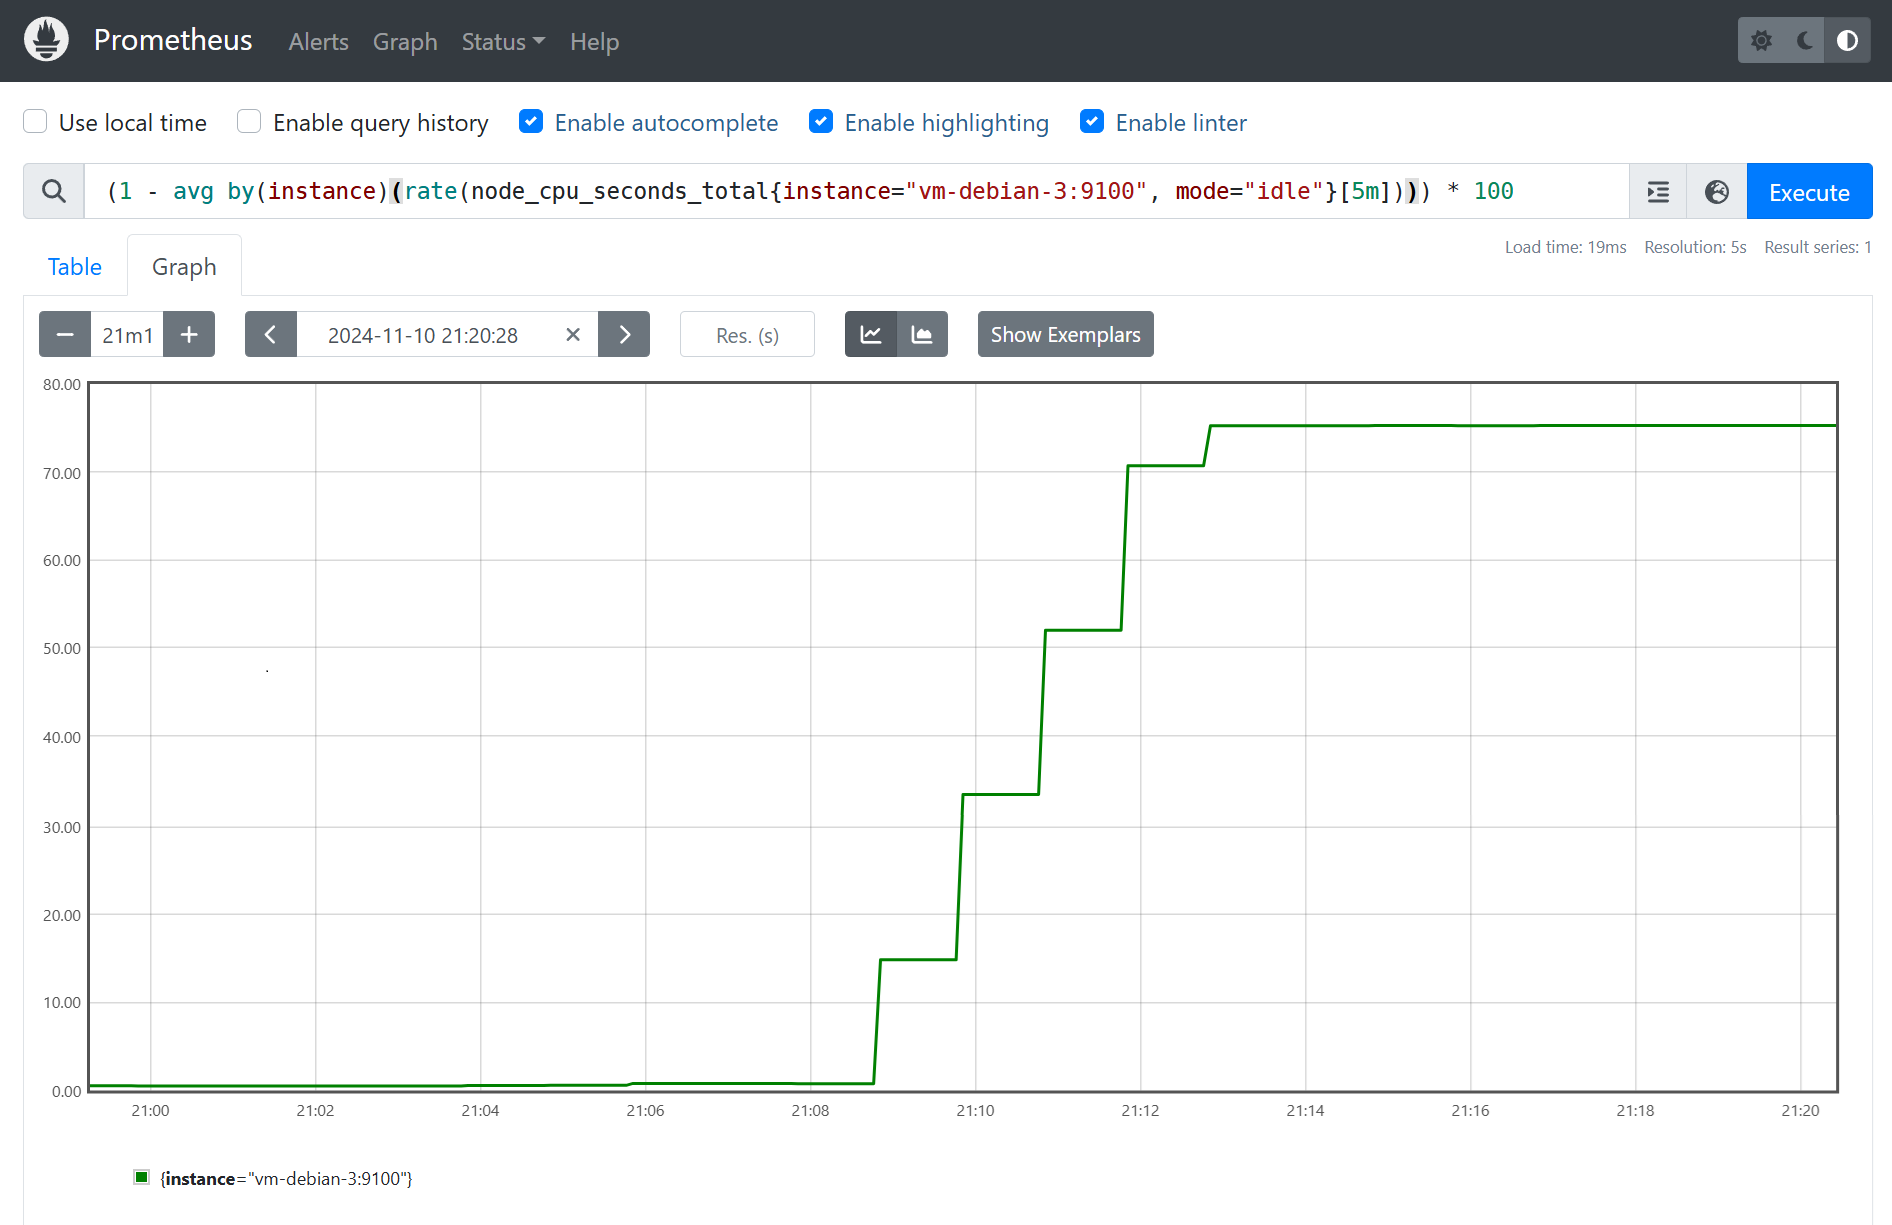The image size is (1892, 1225).
Task: Click the 21:20 x-axis label
Action: 1800,1110
